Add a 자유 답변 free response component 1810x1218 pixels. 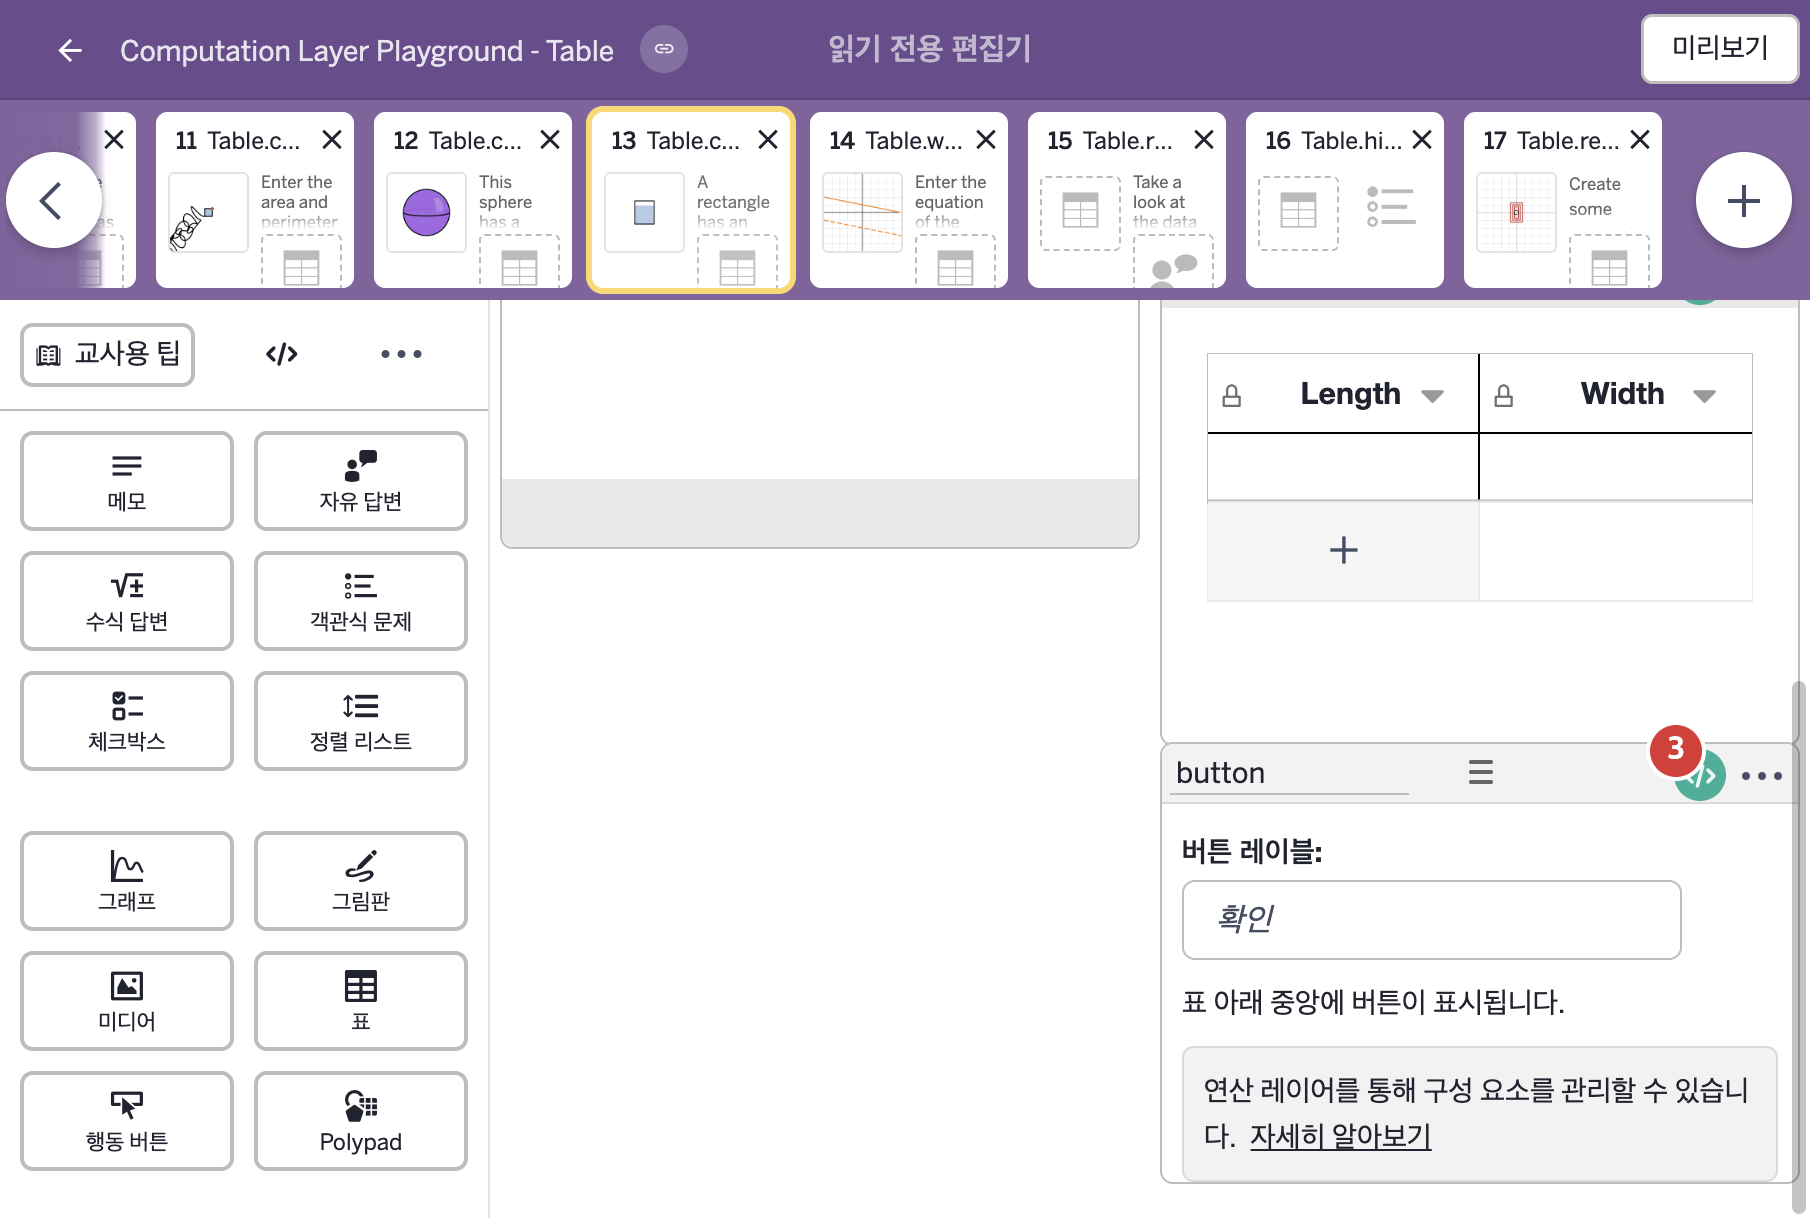[x=361, y=481]
